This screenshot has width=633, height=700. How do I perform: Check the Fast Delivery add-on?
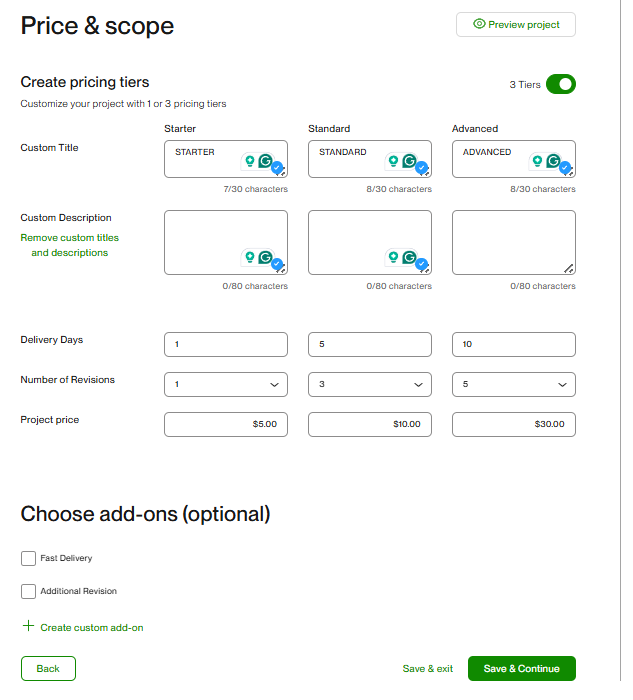coord(28,558)
